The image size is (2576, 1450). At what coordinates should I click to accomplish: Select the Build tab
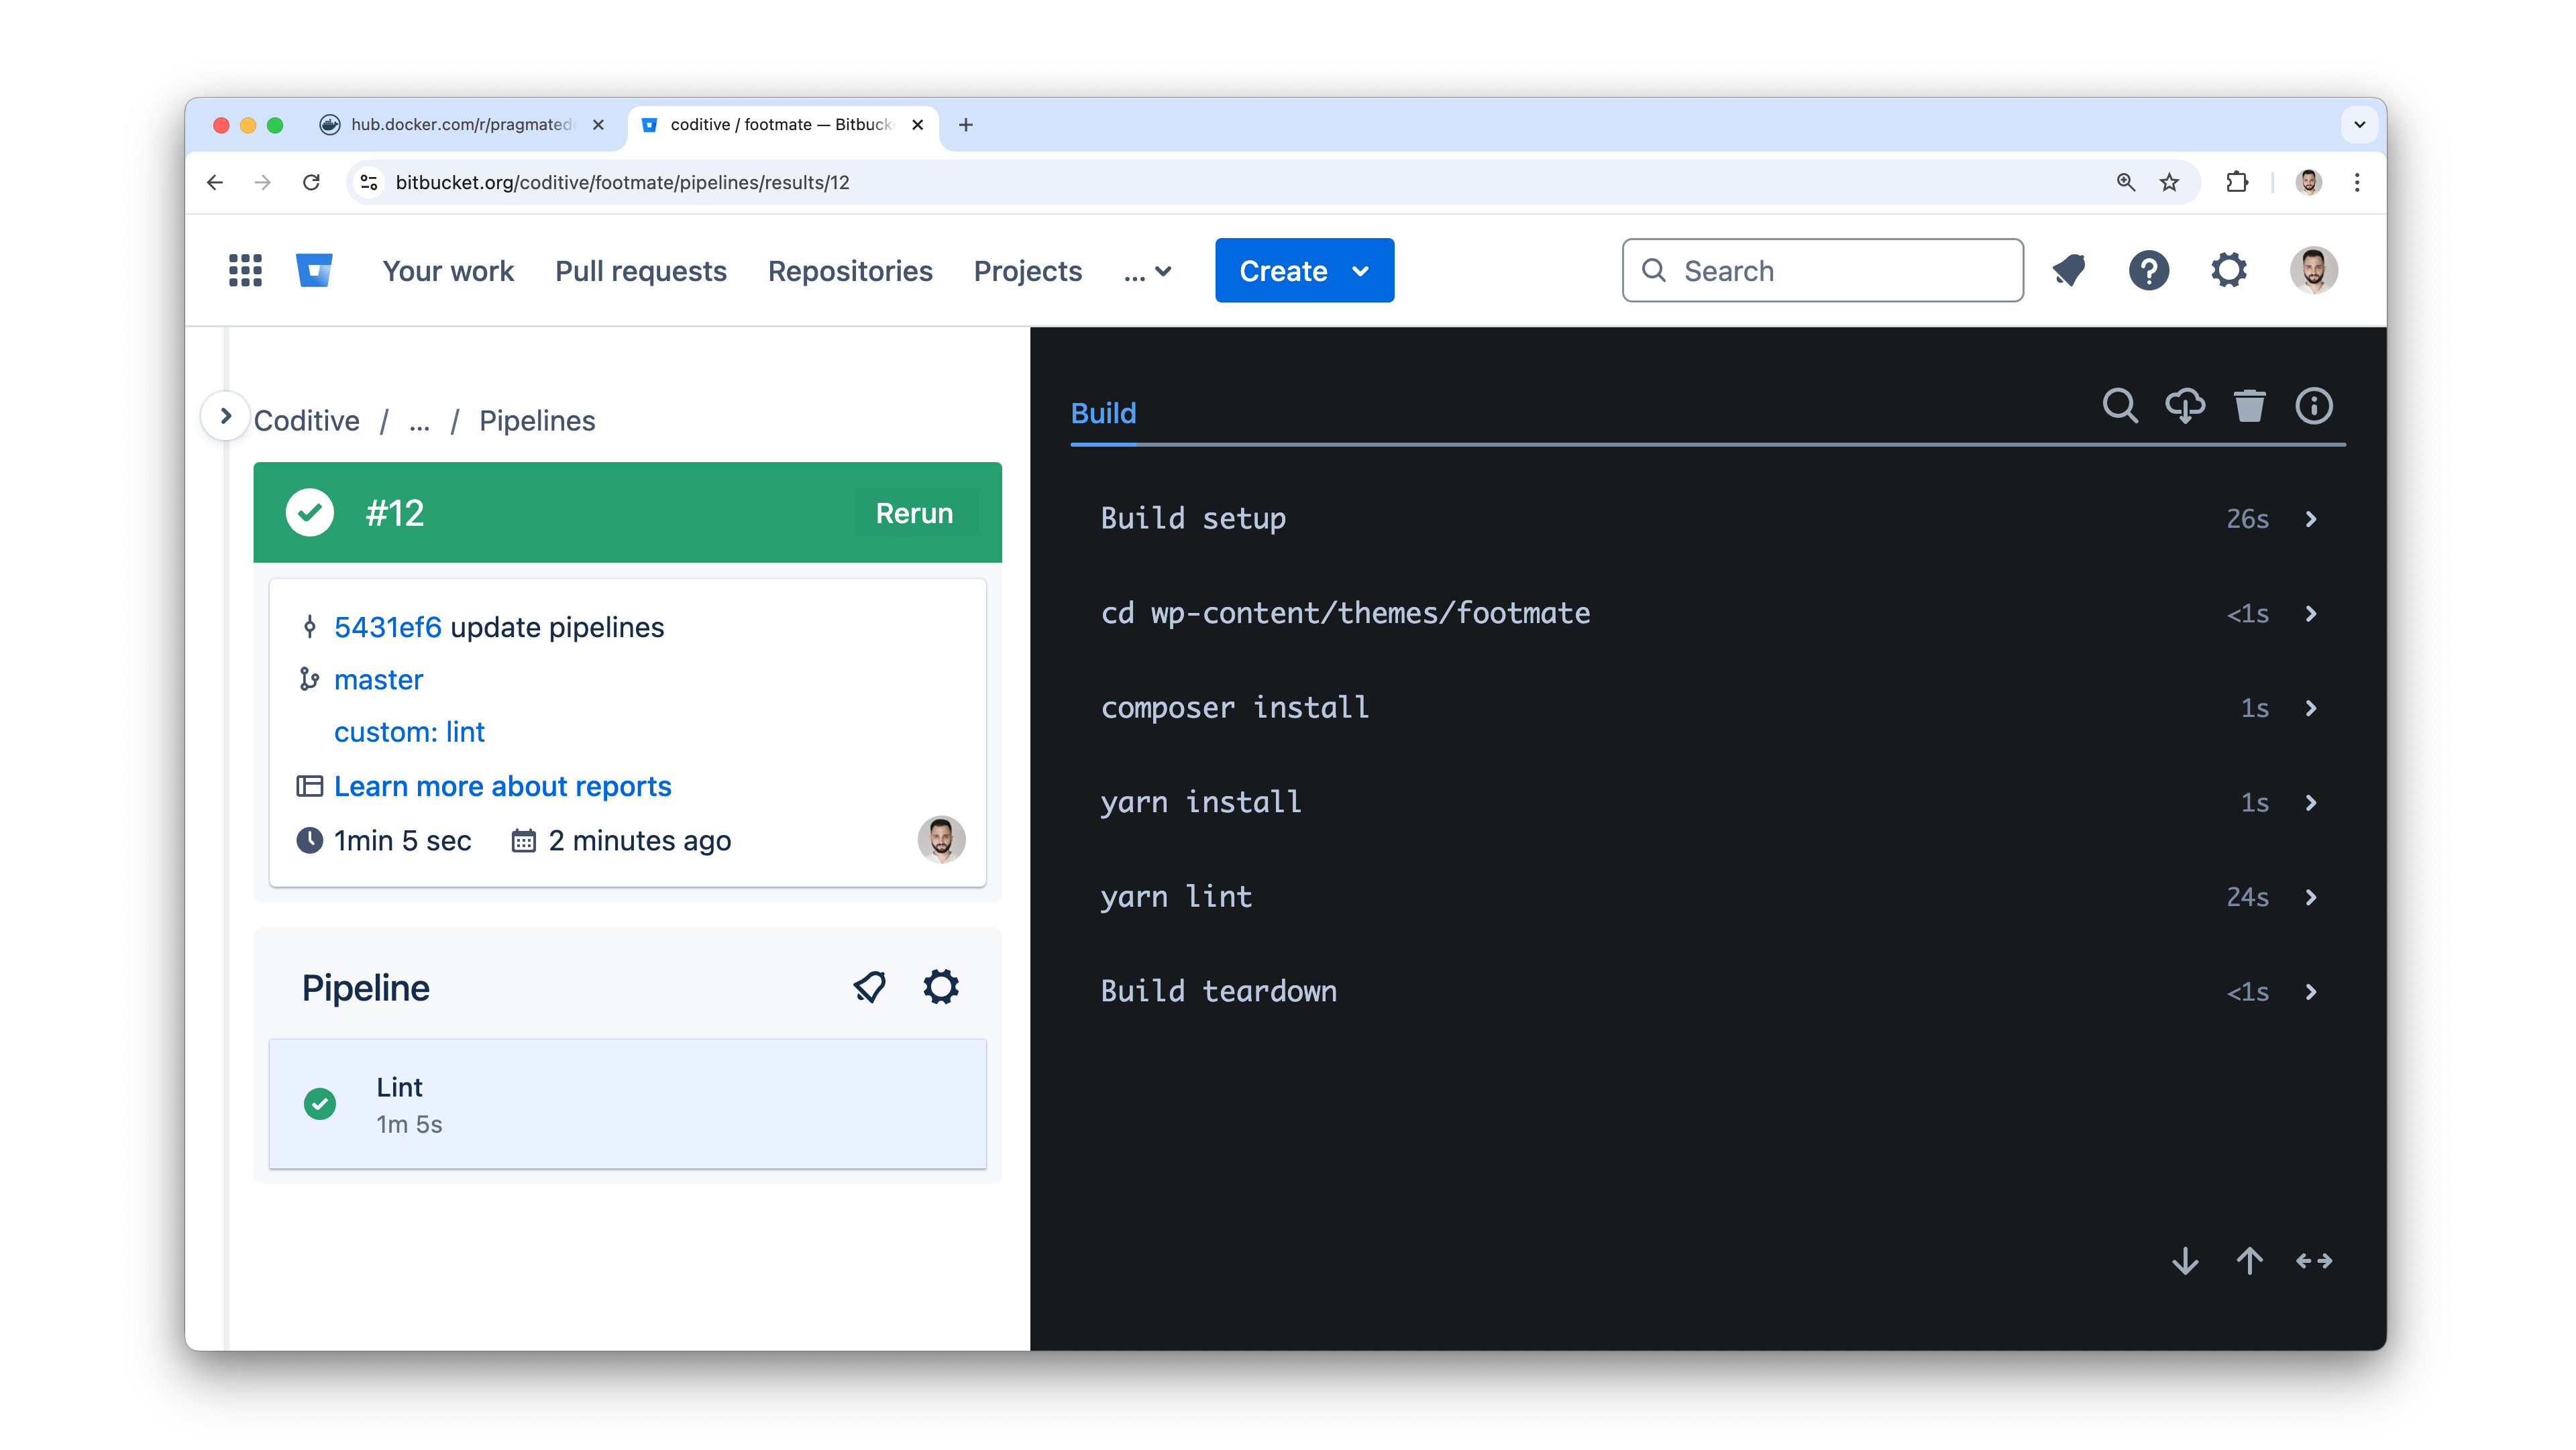pyautogui.click(x=1103, y=413)
